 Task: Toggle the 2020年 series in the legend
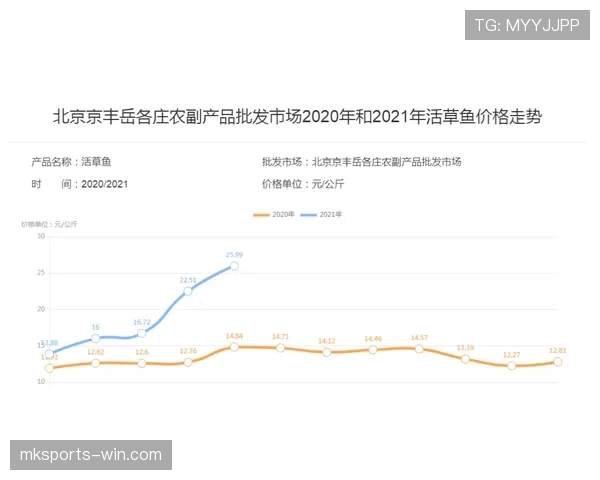point(274,214)
